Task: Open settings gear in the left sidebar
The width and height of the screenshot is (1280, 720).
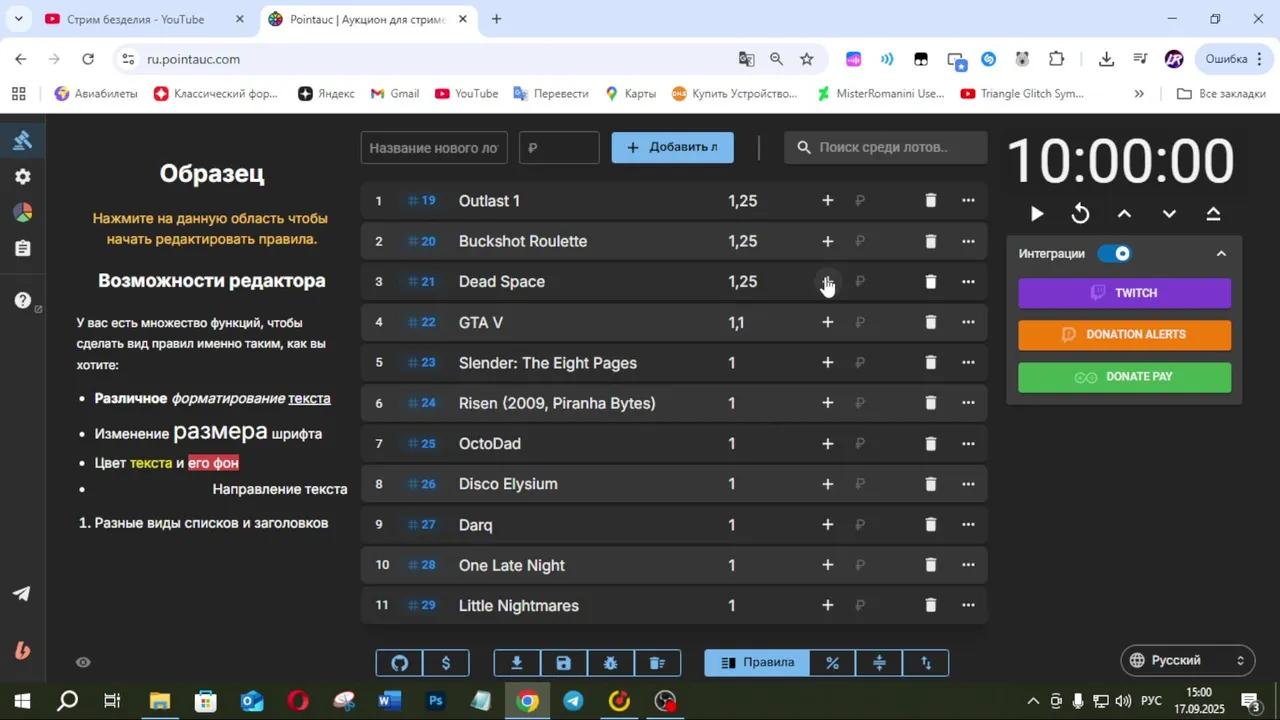Action: click(22, 176)
